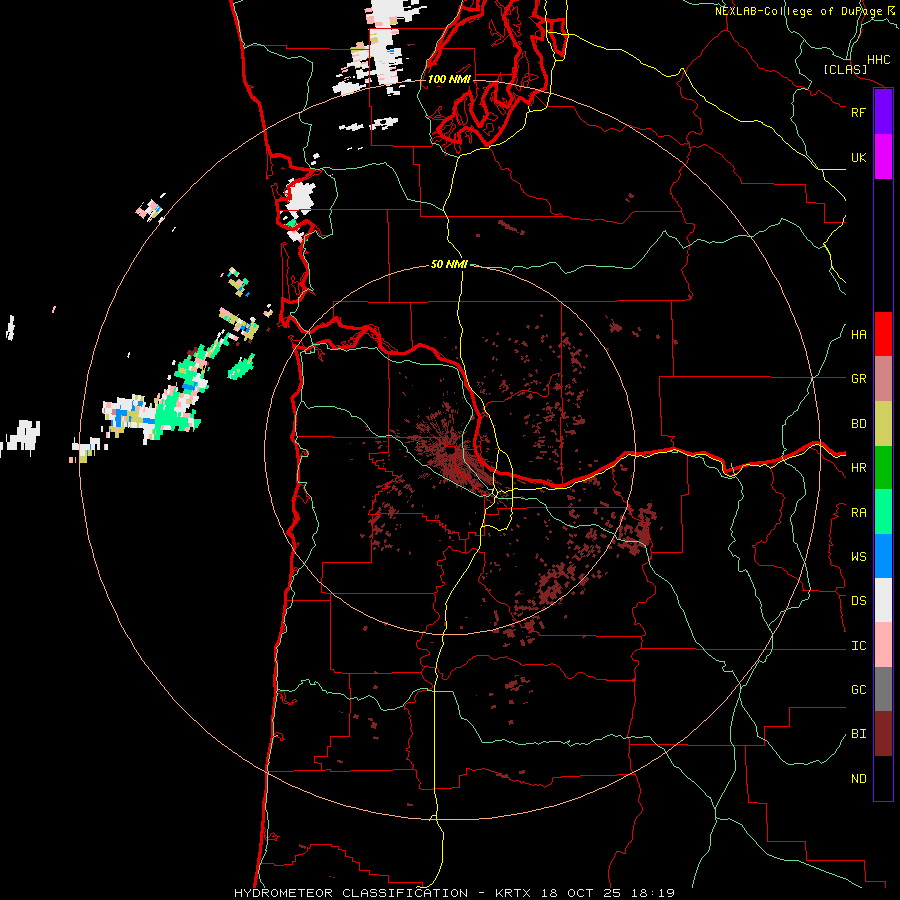Click the 50 NMI range ring label
Screen dimensions: 900x900
pos(449,265)
